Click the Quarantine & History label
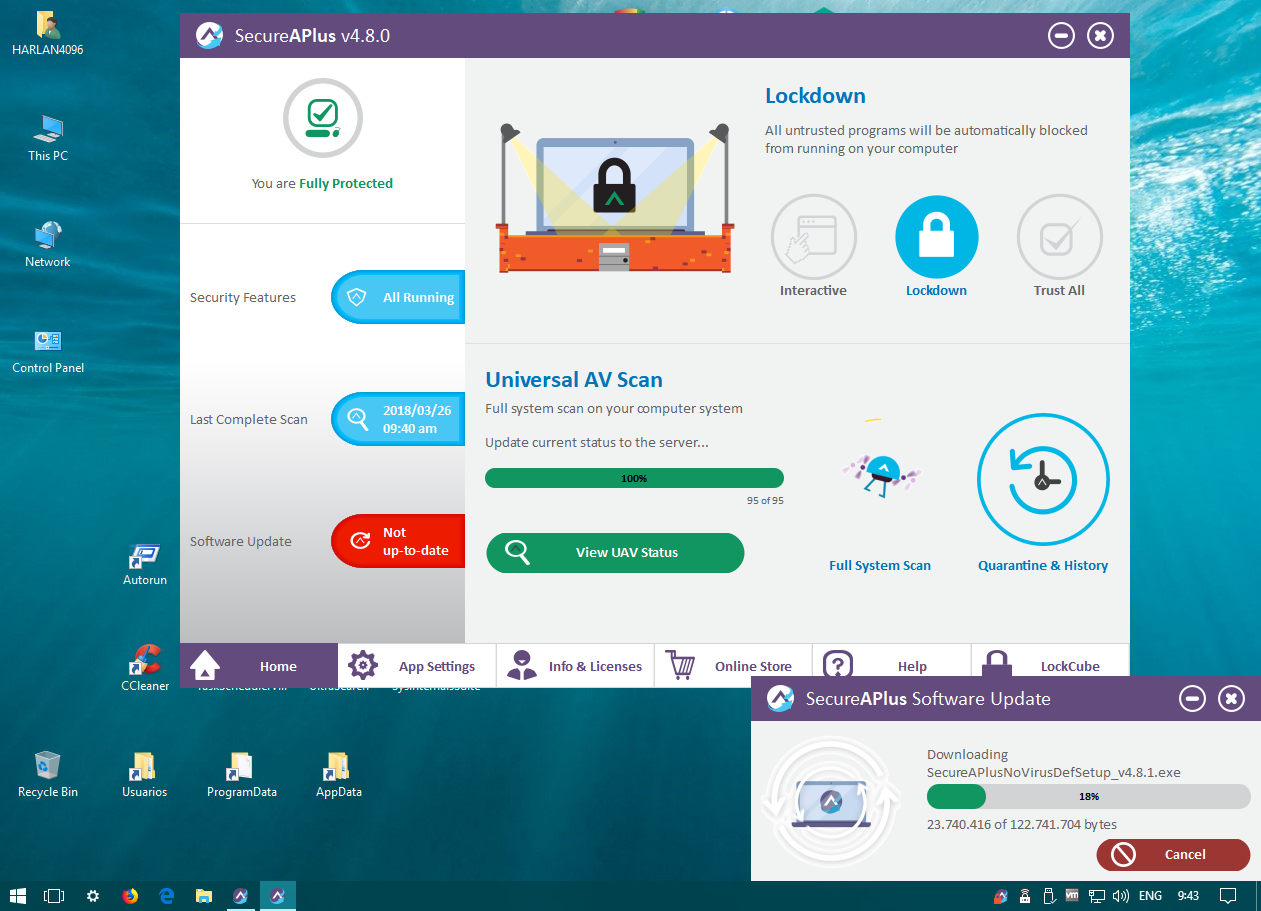The image size is (1261, 911). tap(1043, 566)
